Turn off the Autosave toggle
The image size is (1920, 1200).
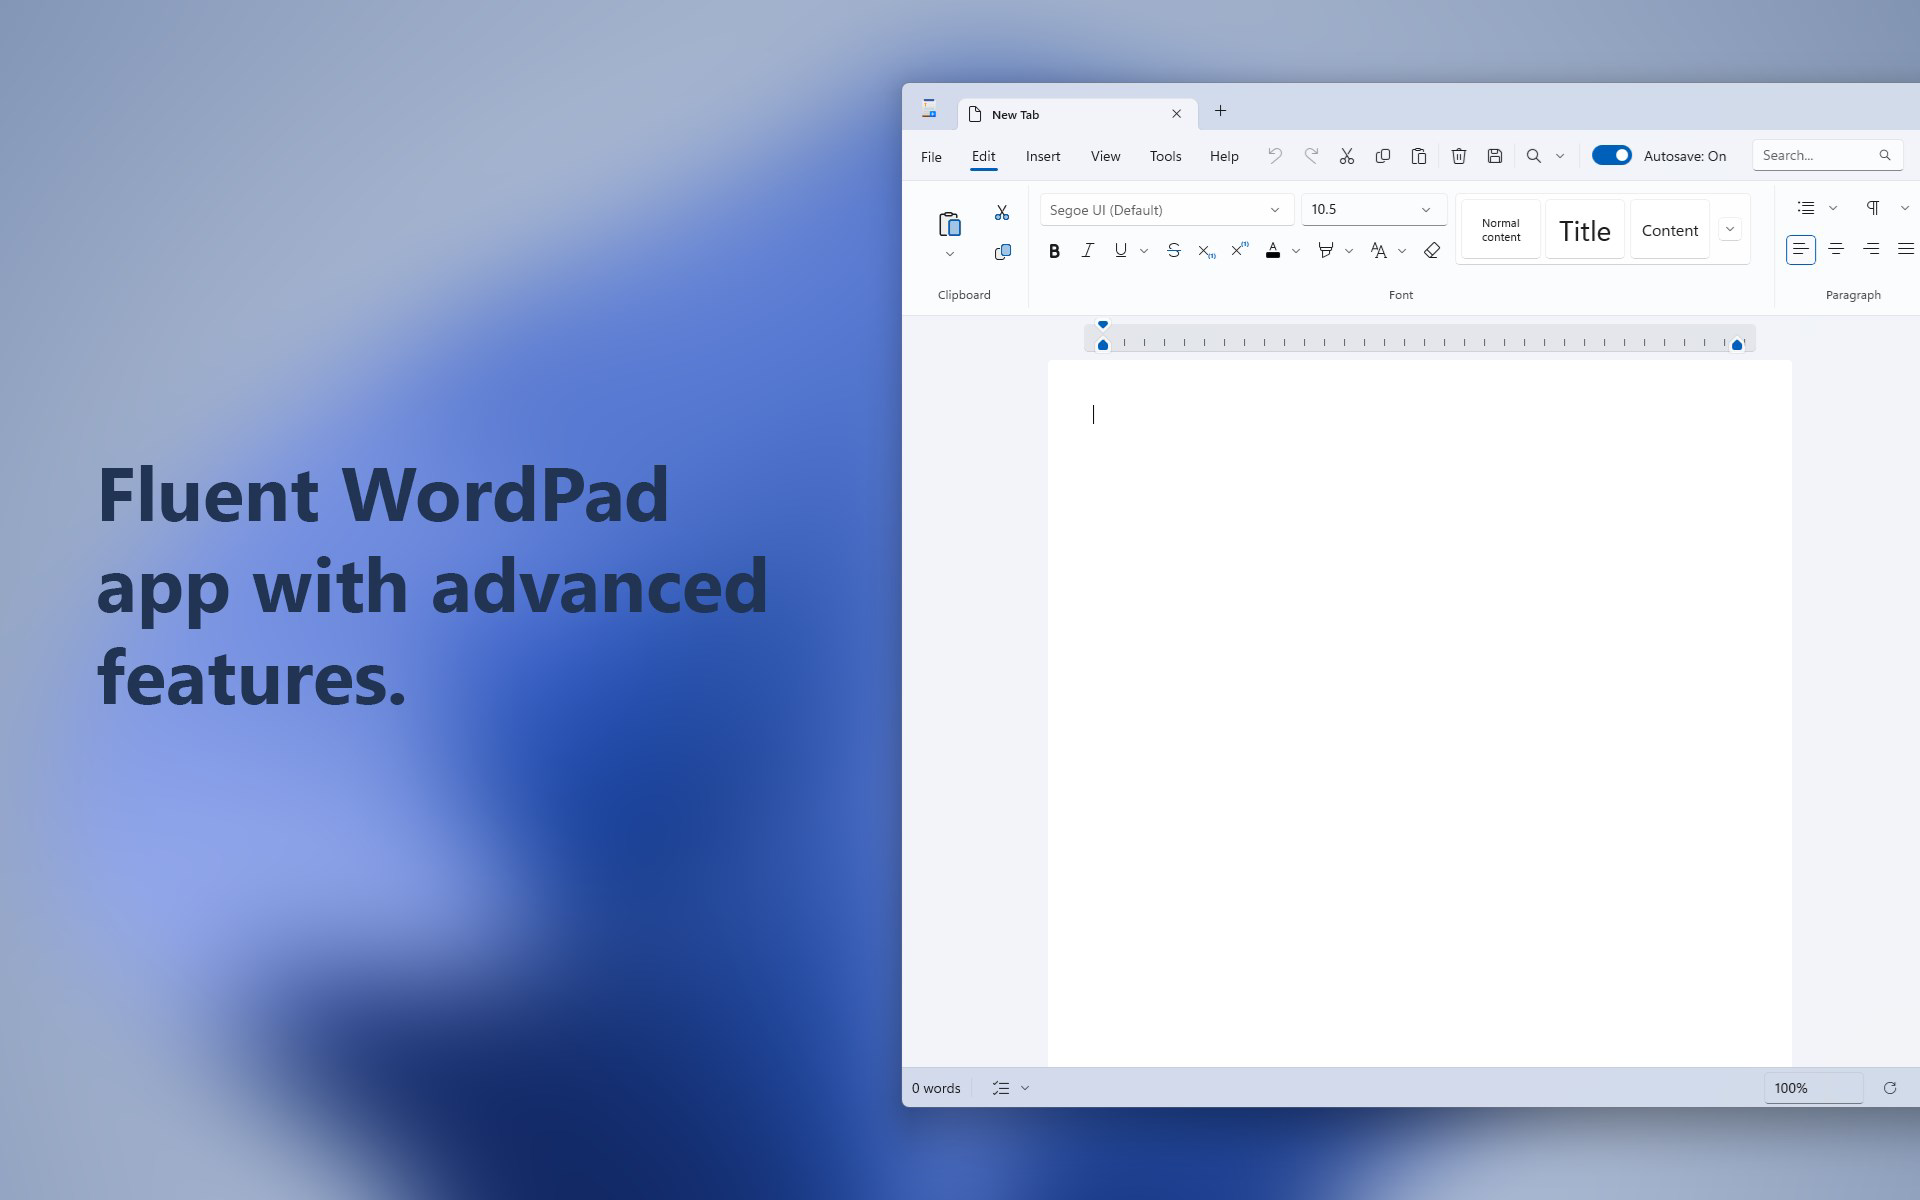(x=1611, y=155)
